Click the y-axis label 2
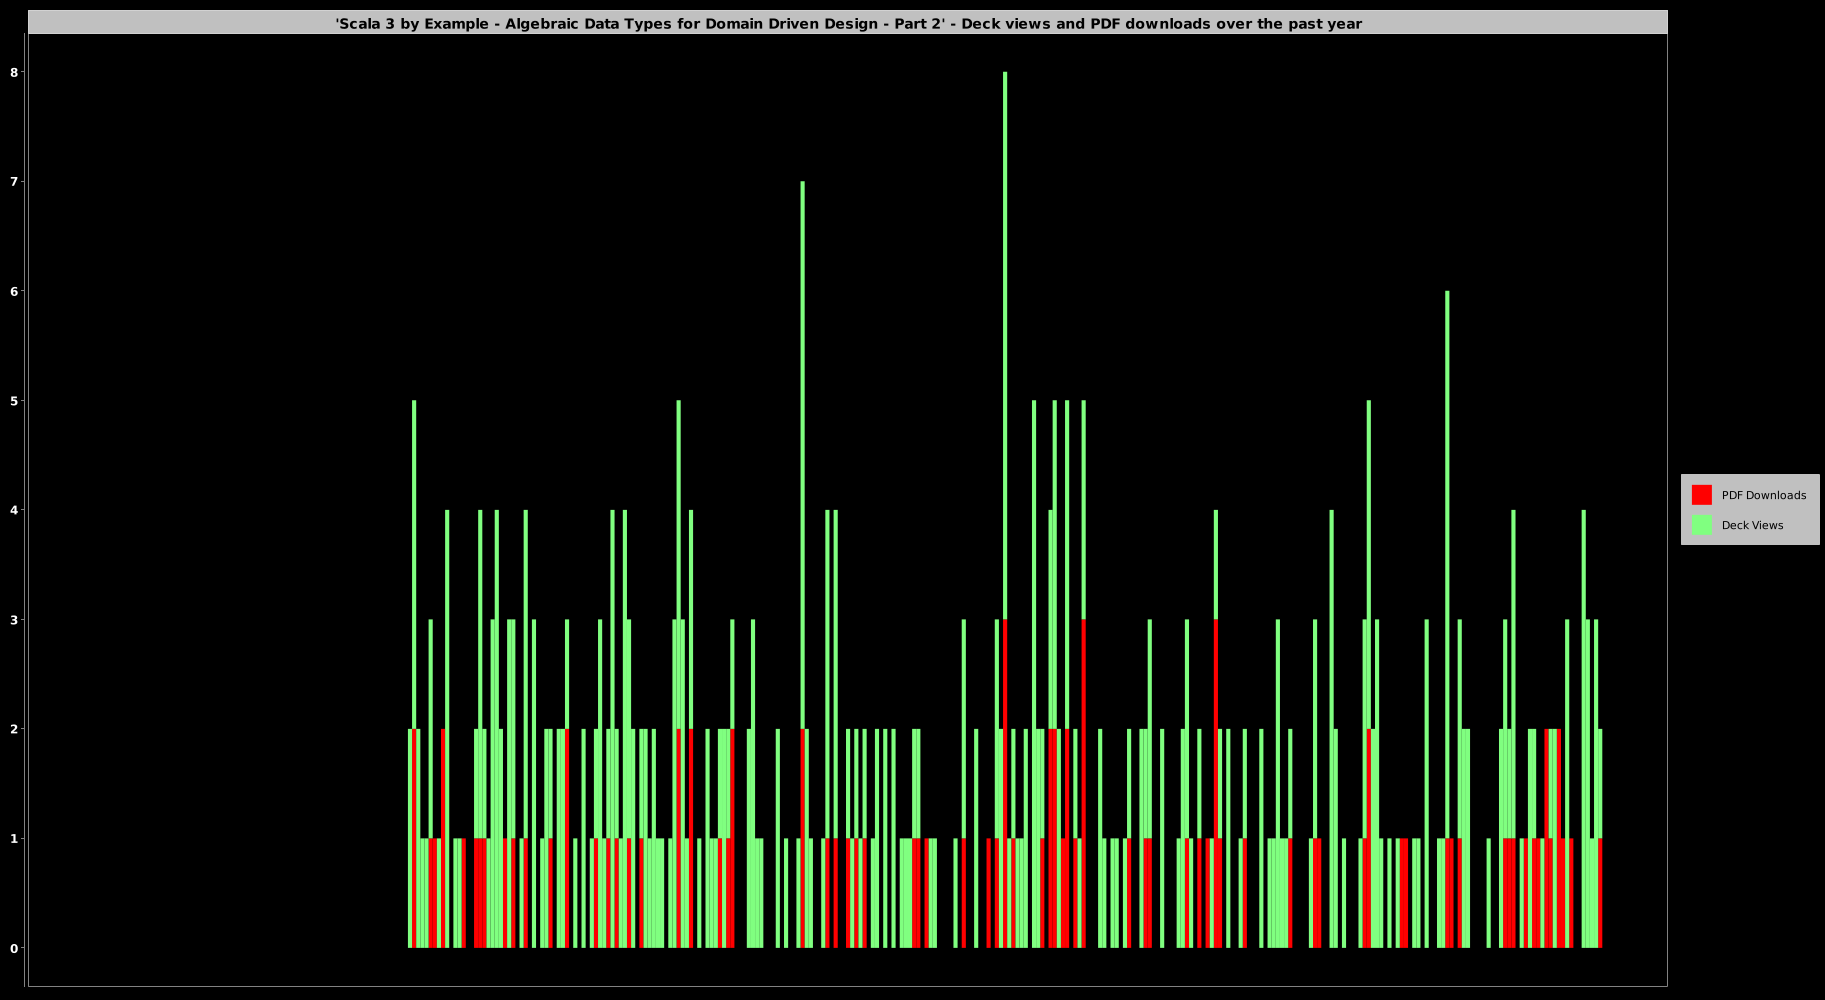 pos(14,729)
